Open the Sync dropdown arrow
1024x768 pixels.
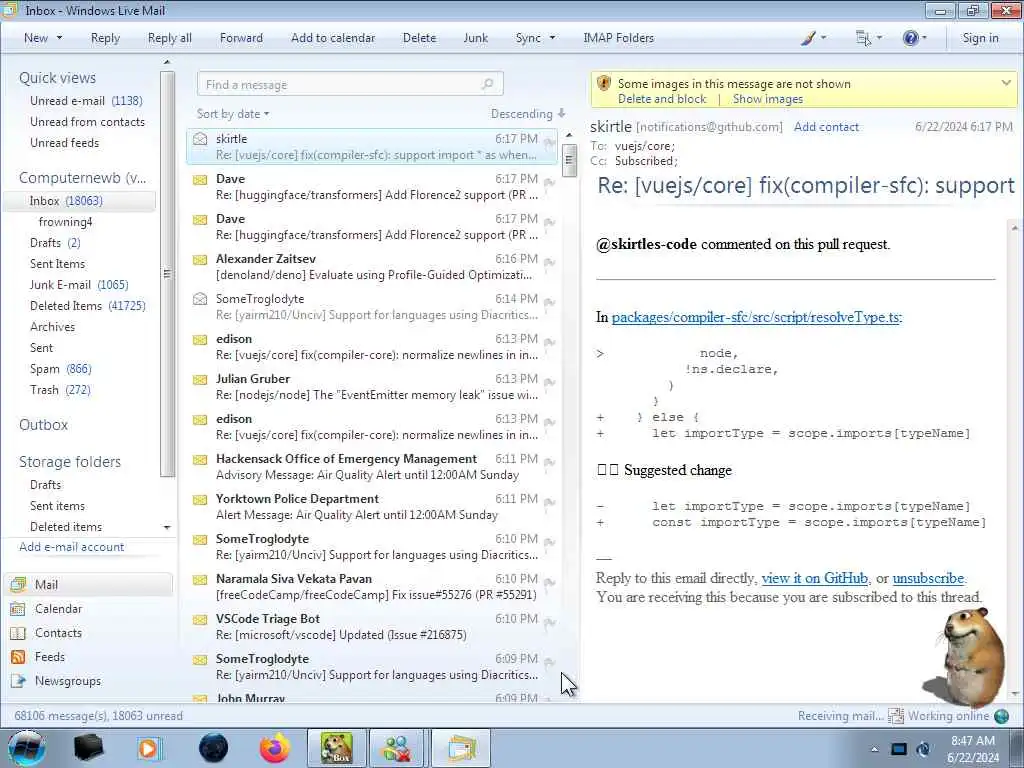552,38
